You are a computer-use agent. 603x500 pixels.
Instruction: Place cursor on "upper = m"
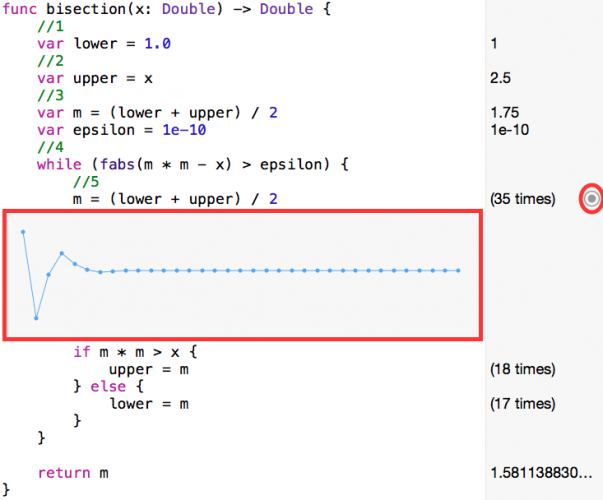point(149,370)
